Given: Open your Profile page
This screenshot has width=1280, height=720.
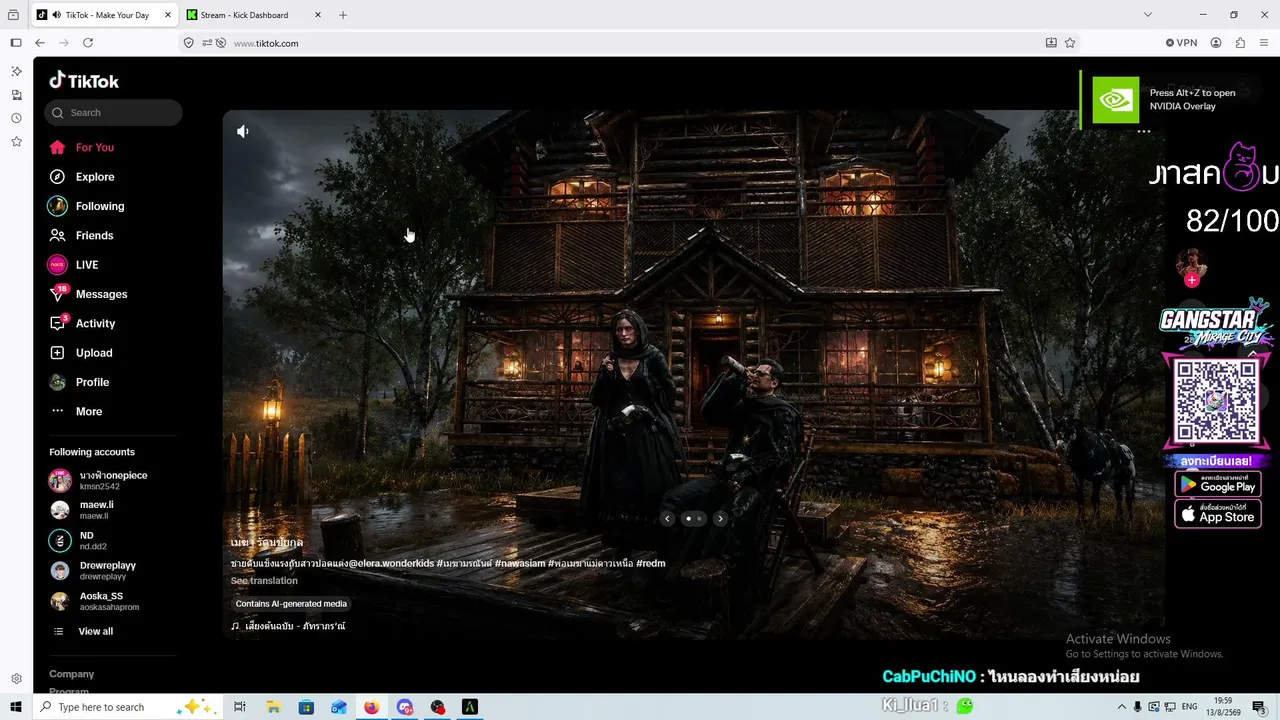Looking at the screenshot, I should (x=79, y=382).
